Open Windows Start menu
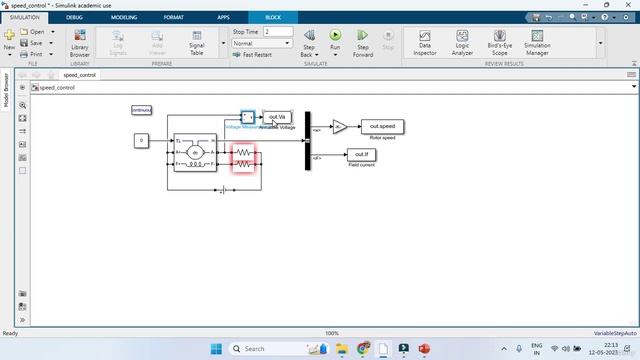640x360 pixels. coord(216,349)
